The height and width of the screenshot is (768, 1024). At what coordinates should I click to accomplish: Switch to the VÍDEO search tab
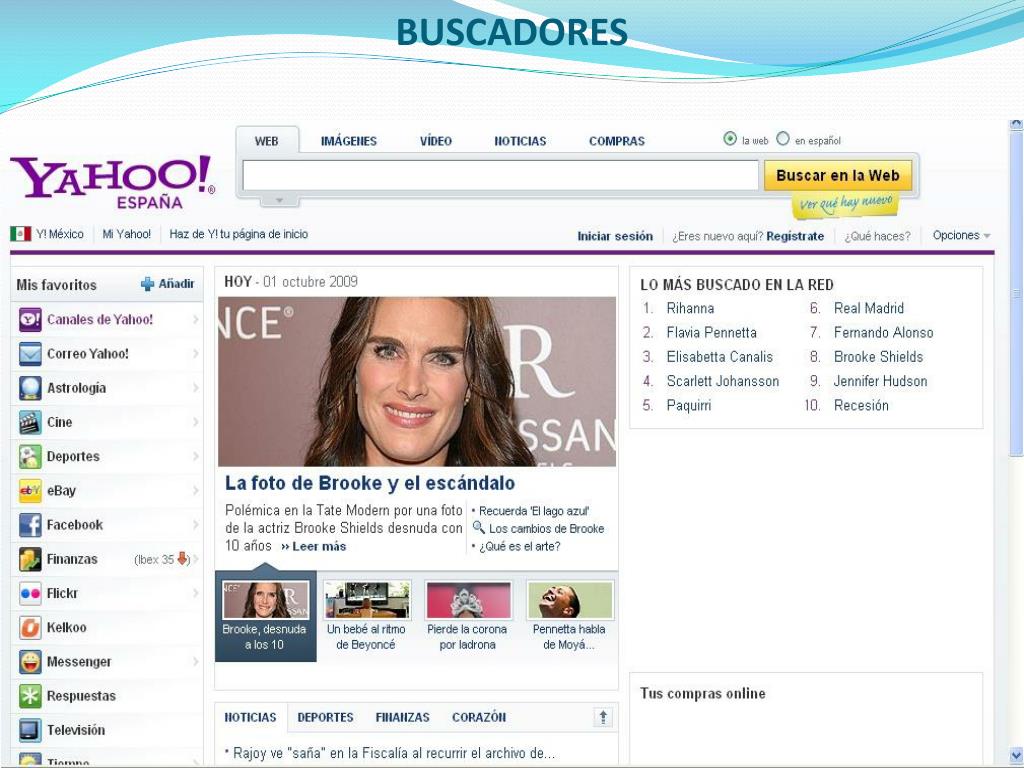pyautogui.click(x=436, y=141)
